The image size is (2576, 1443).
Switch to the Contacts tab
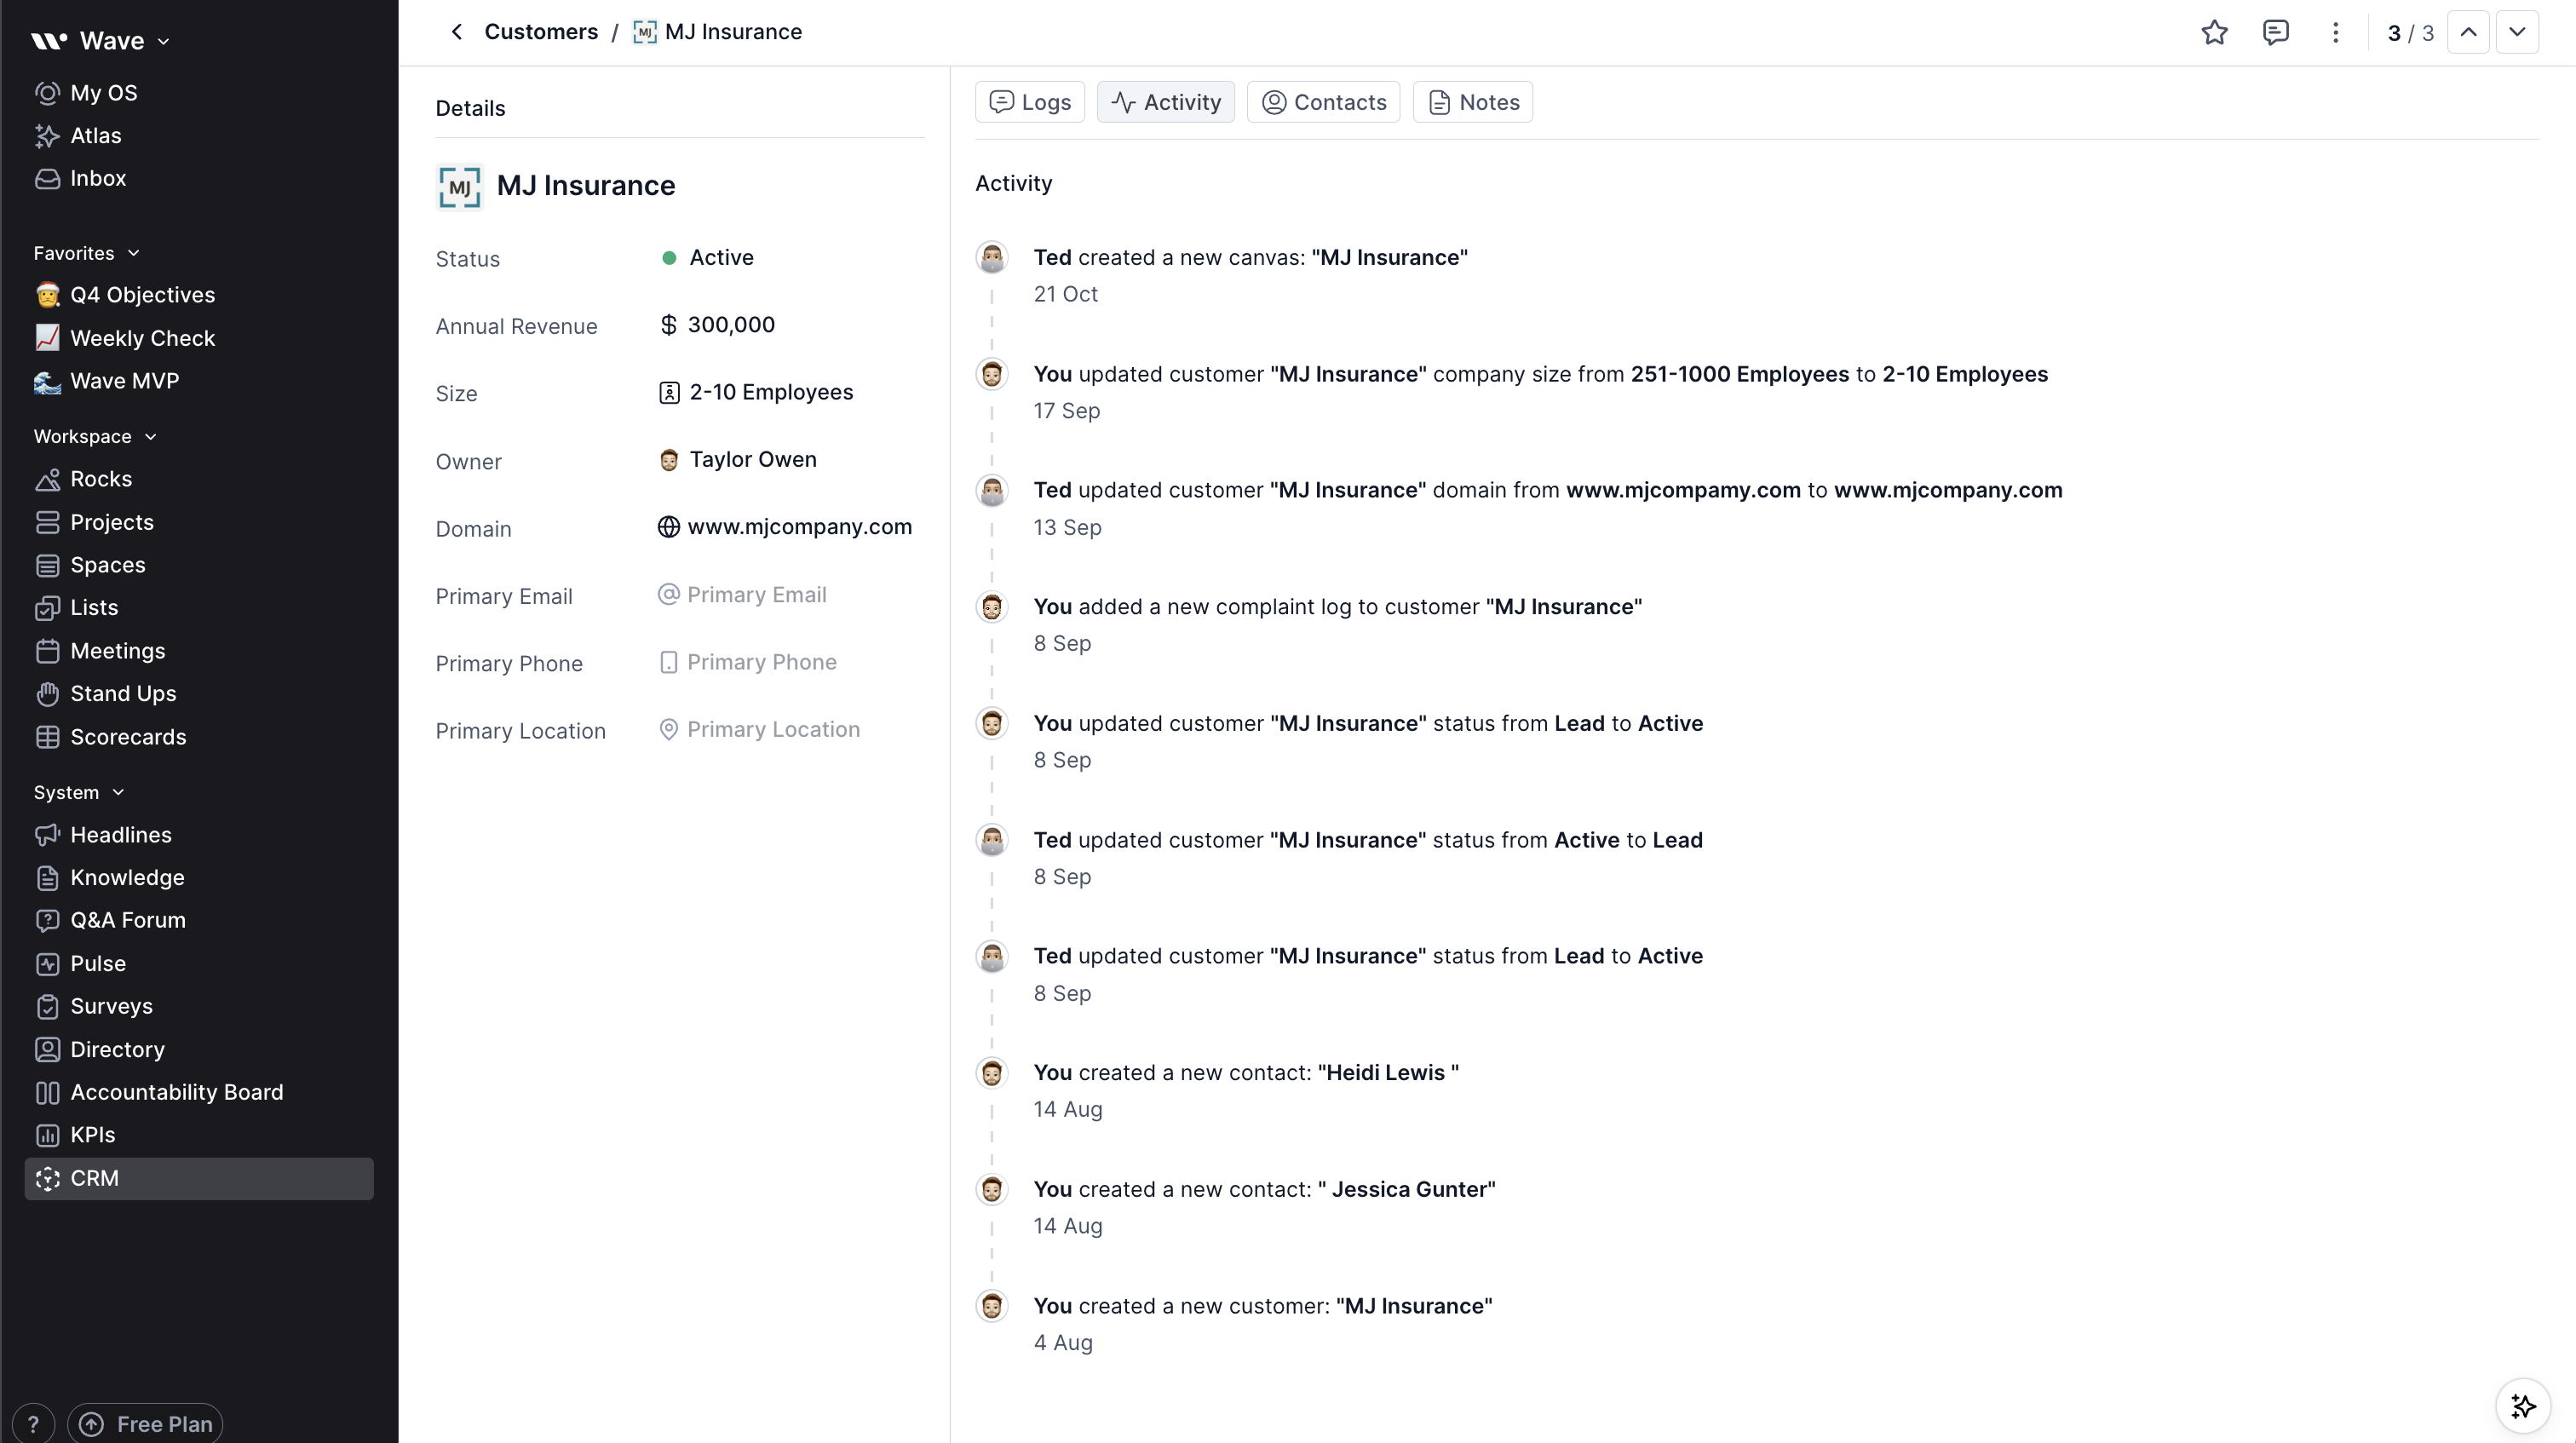click(x=1323, y=101)
